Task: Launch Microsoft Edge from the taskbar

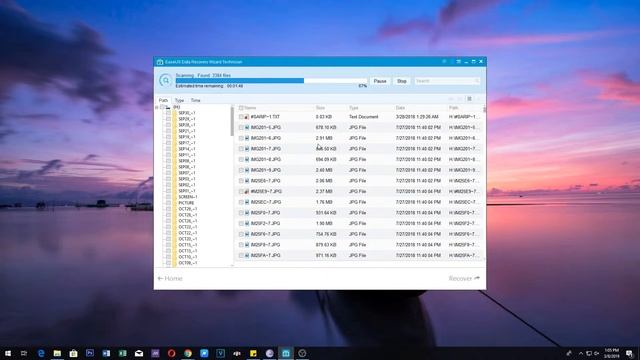Action: [x=41, y=353]
